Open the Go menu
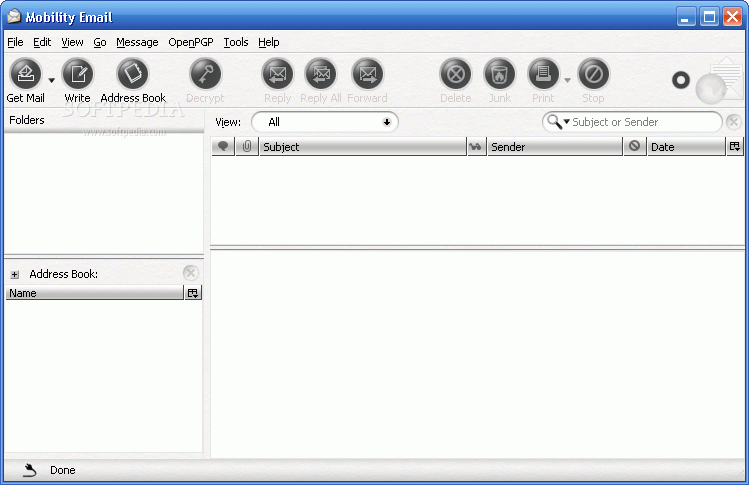Image resolution: width=749 pixels, height=485 pixels. (100, 42)
